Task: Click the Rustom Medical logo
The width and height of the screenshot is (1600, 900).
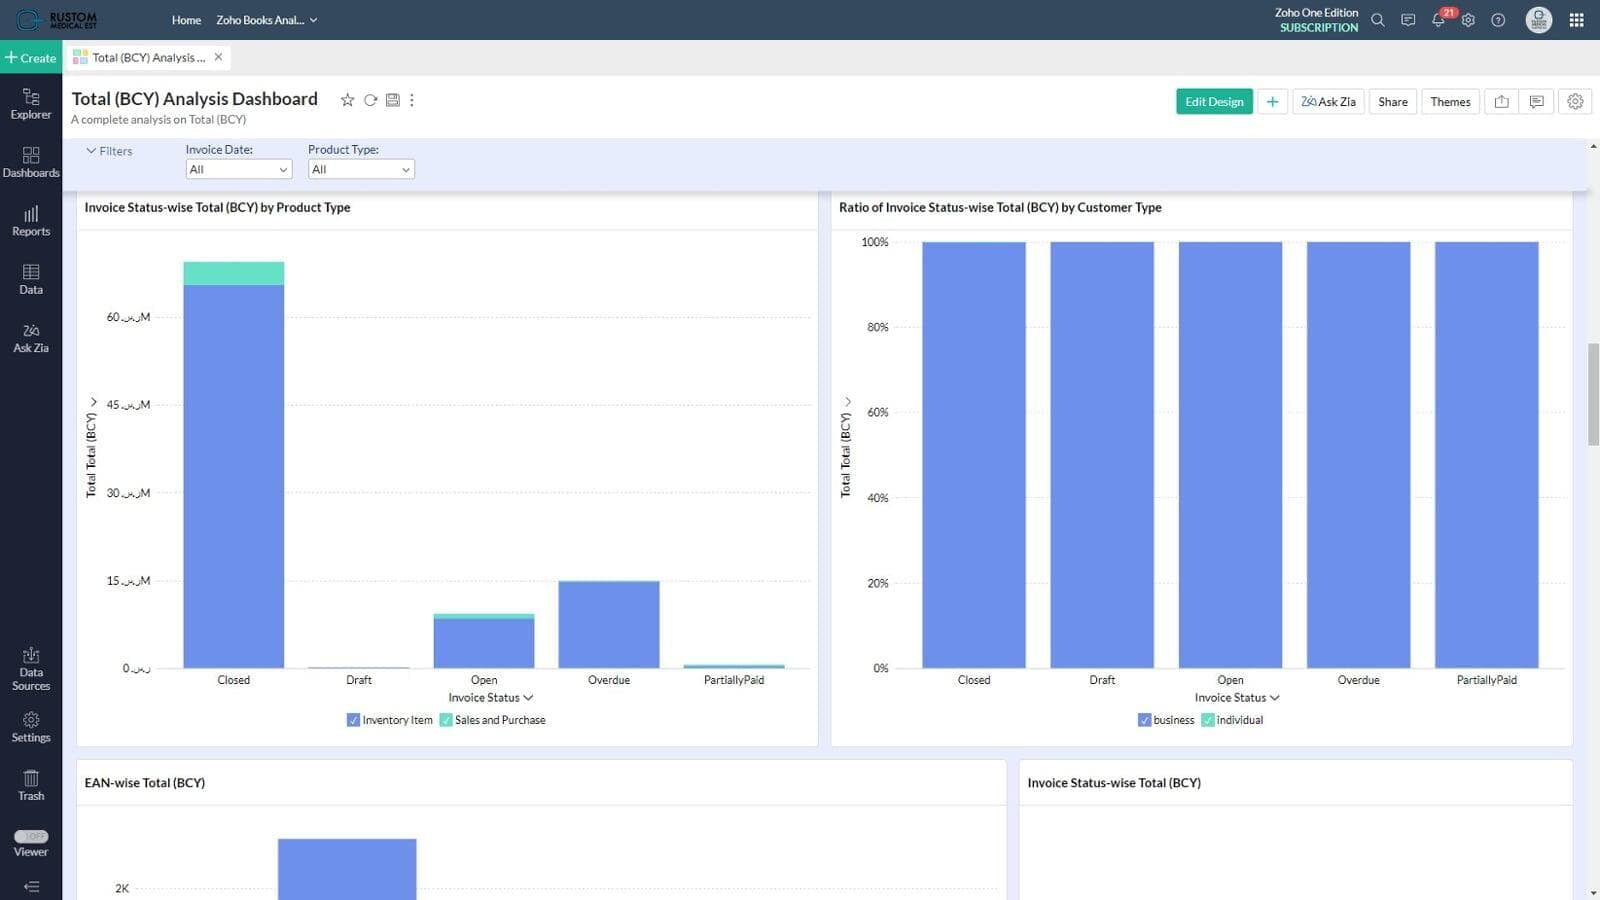Action: point(57,20)
